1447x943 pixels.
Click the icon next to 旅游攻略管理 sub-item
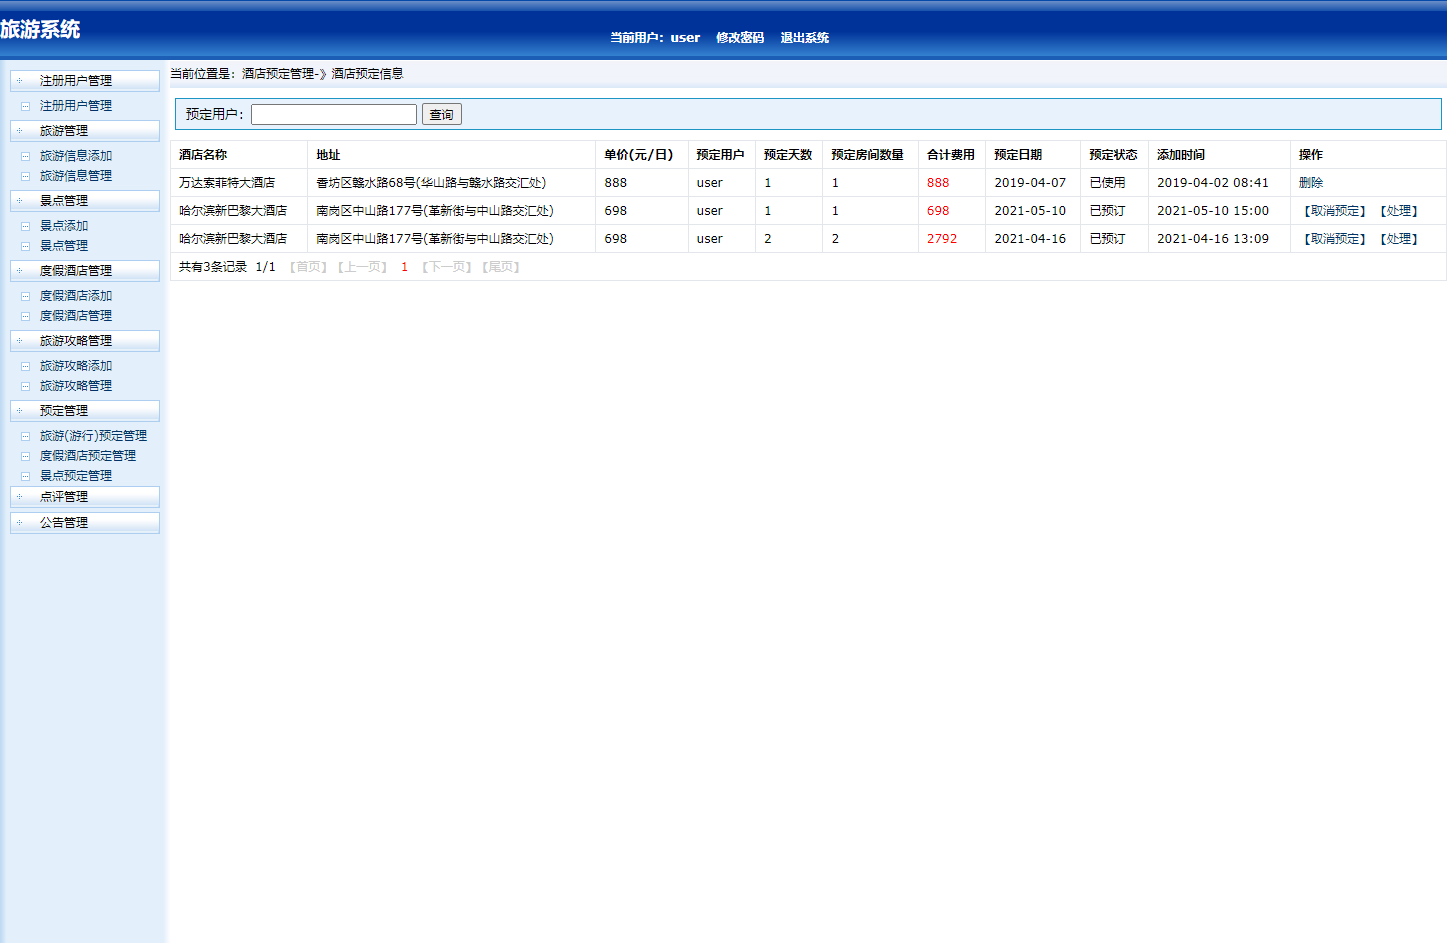(x=25, y=386)
